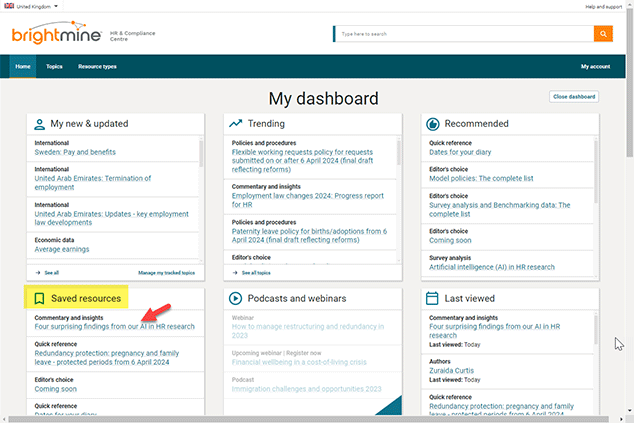Screen dimensions: 634x423
Task: Click See all in My new & updated
Action: 51,273
